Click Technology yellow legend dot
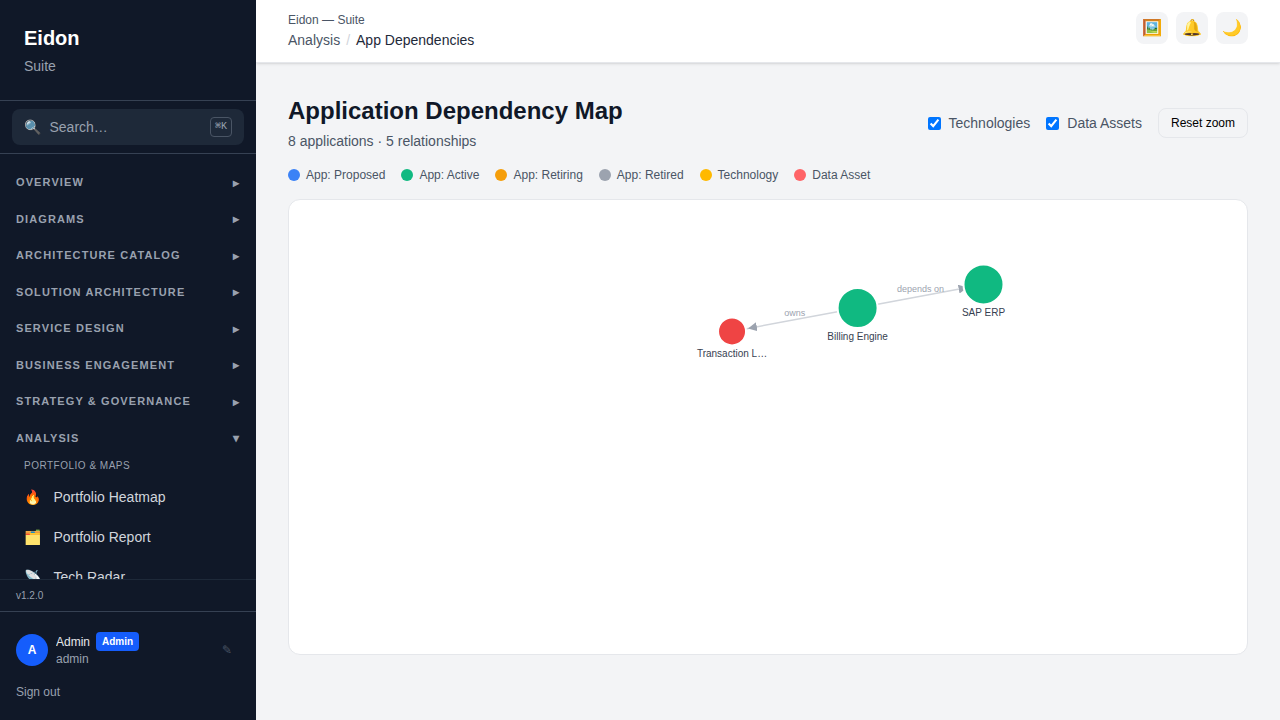This screenshot has height=720, width=1280. click(x=706, y=175)
